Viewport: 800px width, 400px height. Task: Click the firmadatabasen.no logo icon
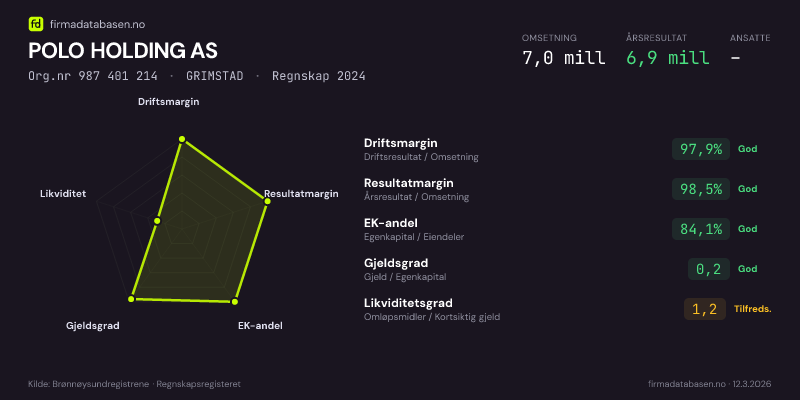(x=36, y=24)
